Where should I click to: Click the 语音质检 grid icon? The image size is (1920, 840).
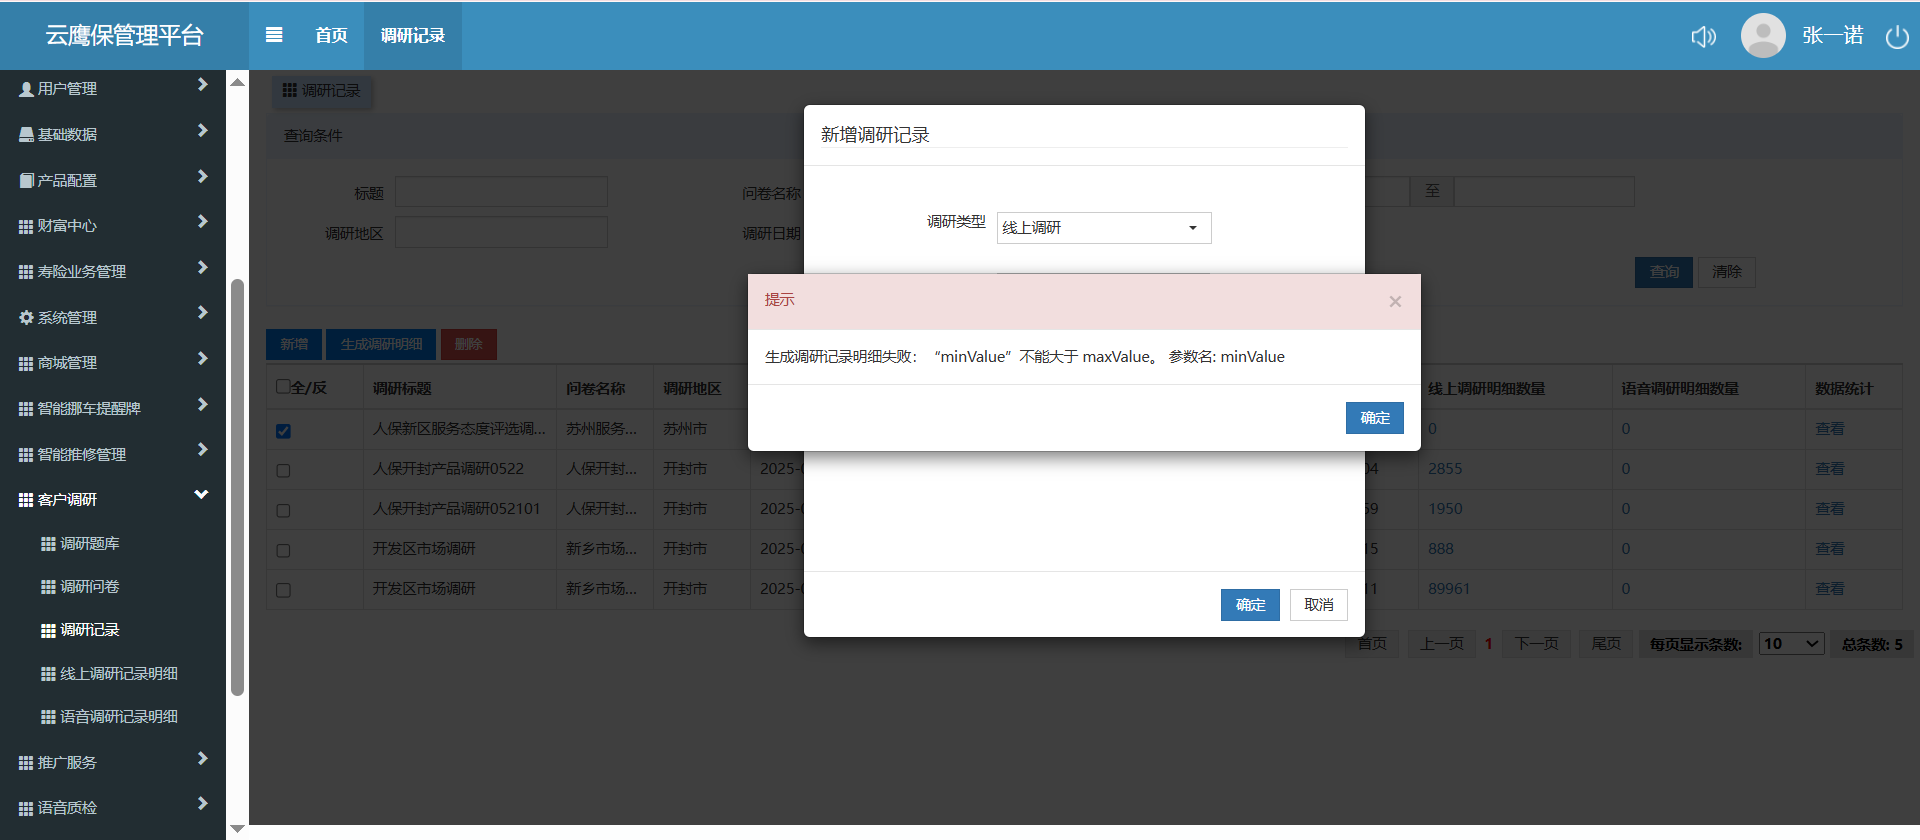pyautogui.click(x=26, y=808)
